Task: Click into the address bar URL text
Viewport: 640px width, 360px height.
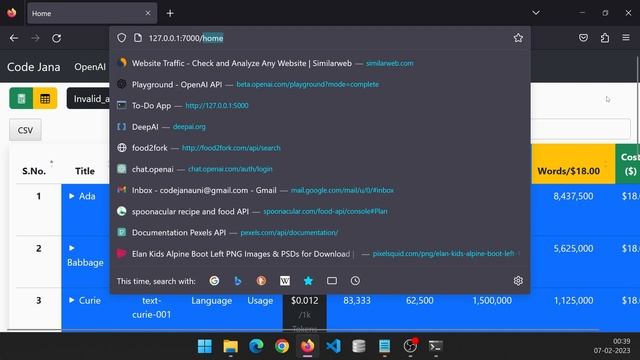Action: coord(186,38)
